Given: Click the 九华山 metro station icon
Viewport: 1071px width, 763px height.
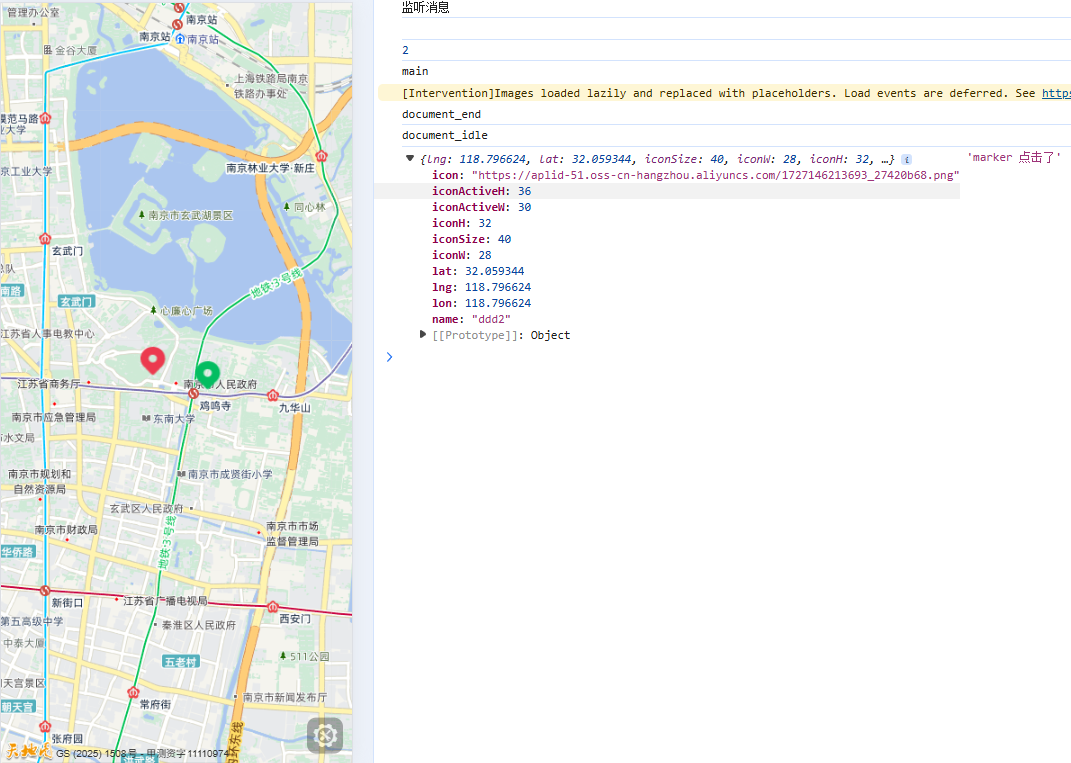Looking at the screenshot, I should (273, 396).
